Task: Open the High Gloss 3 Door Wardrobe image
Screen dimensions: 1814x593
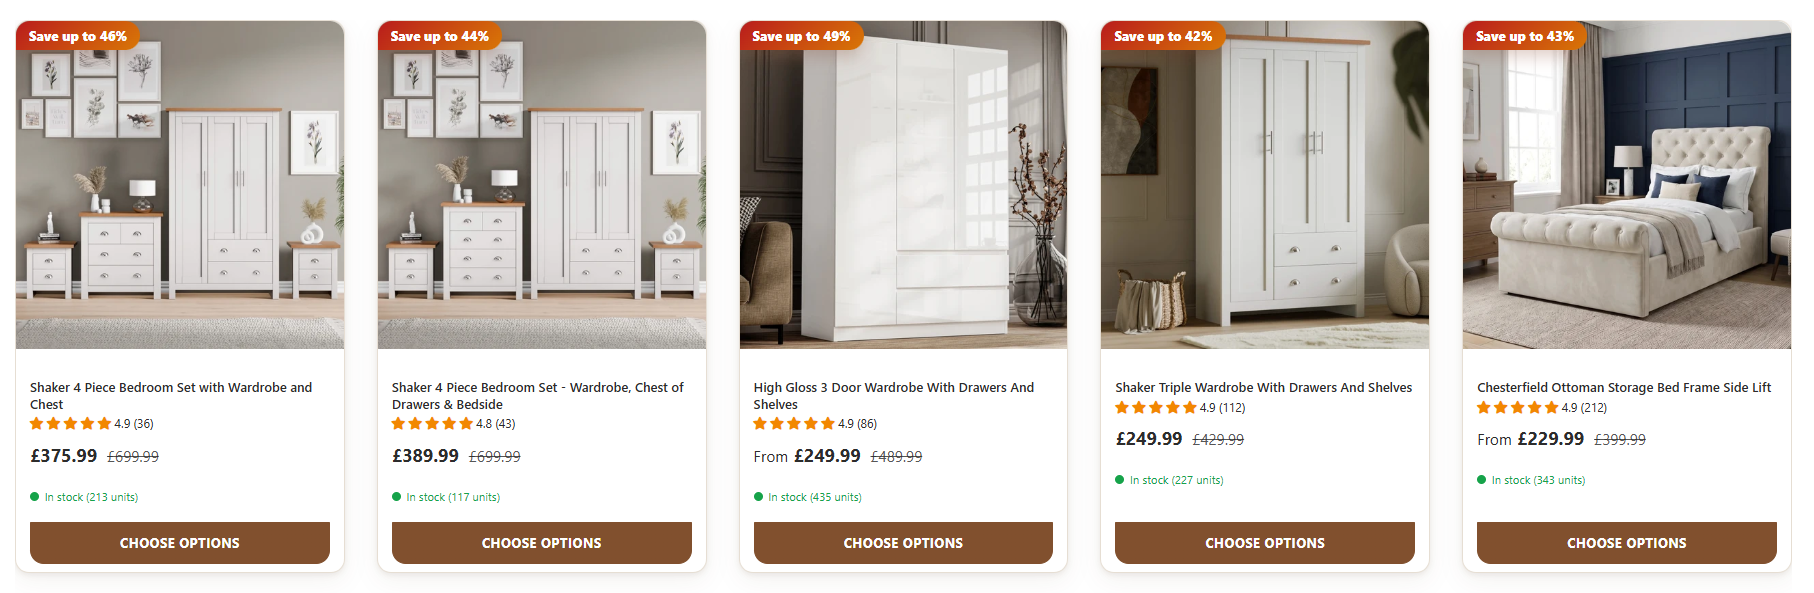Action: coord(903,185)
